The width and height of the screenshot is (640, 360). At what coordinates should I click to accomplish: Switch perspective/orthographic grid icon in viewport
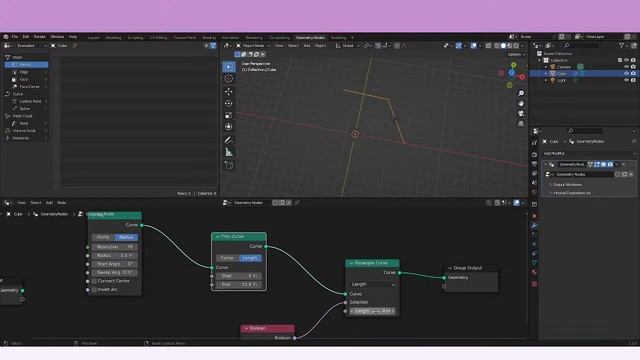pyautogui.click(x=521, y=123)
